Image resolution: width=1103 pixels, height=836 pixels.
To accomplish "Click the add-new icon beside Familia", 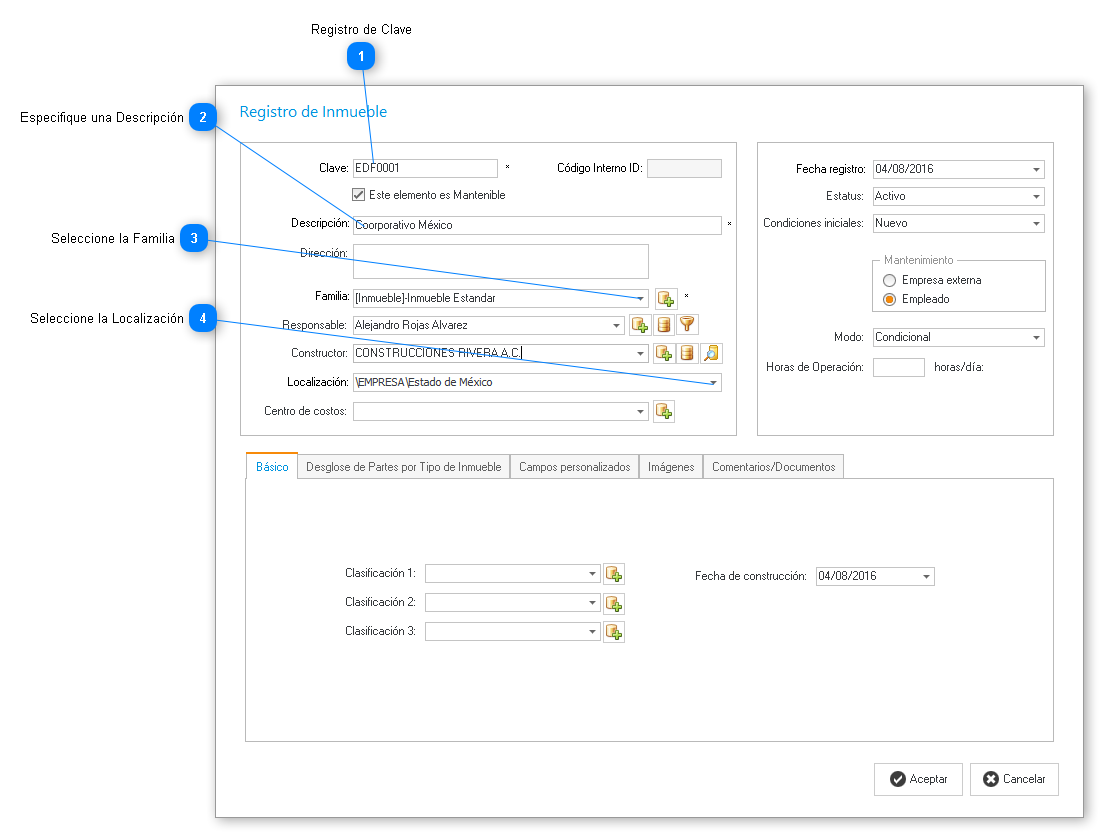I will click(666, 298).
